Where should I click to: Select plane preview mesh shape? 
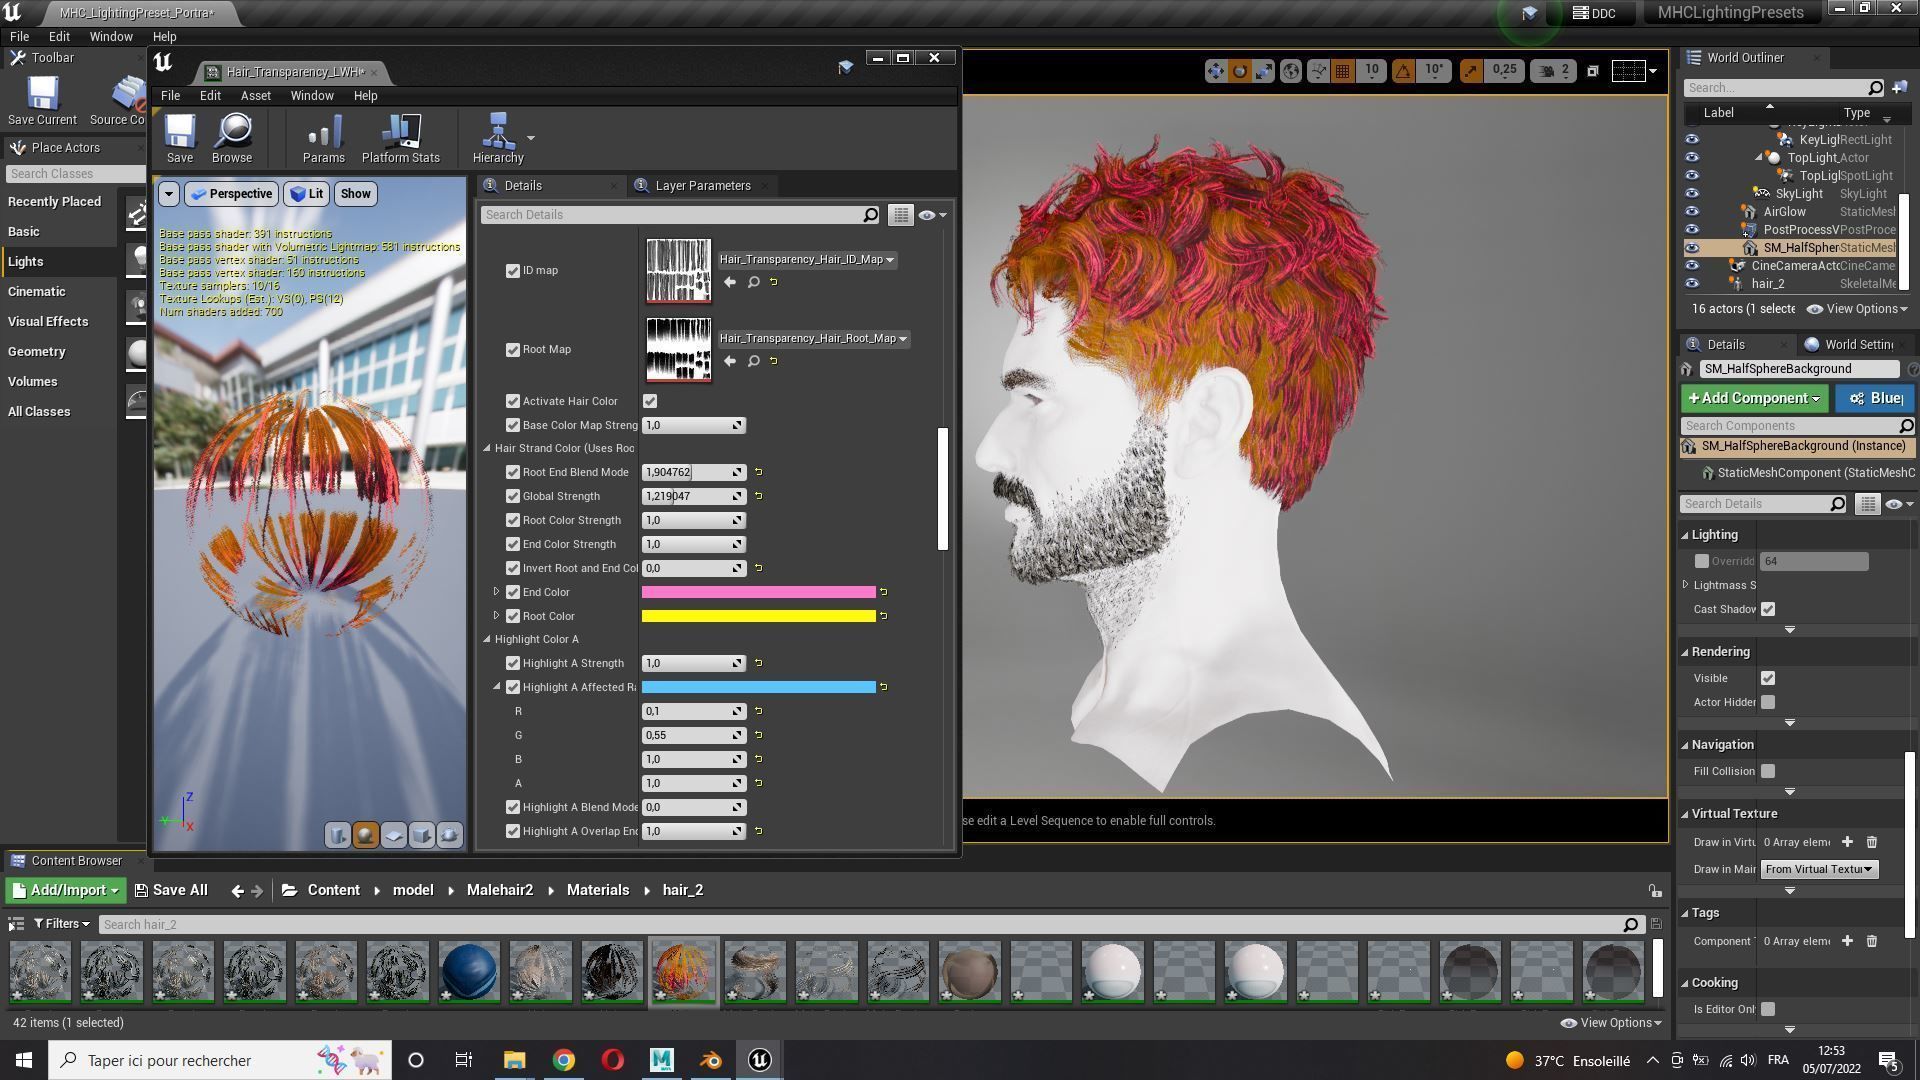pos(394,835)
